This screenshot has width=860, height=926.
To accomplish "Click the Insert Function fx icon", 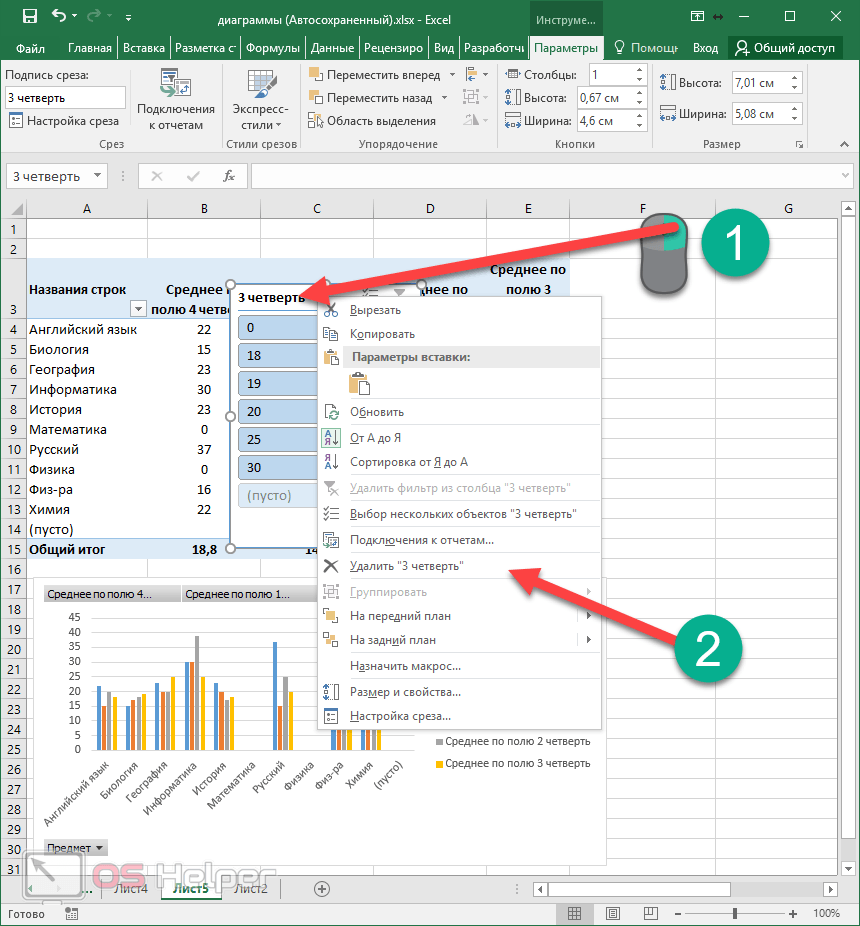I will pyautogui.click(x=229, y=176).
